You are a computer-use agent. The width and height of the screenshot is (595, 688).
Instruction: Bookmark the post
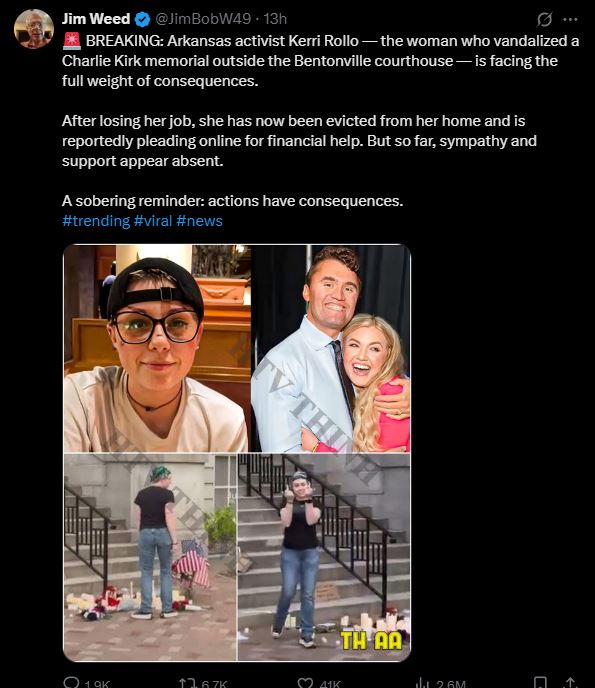click(x=540, y=683)
